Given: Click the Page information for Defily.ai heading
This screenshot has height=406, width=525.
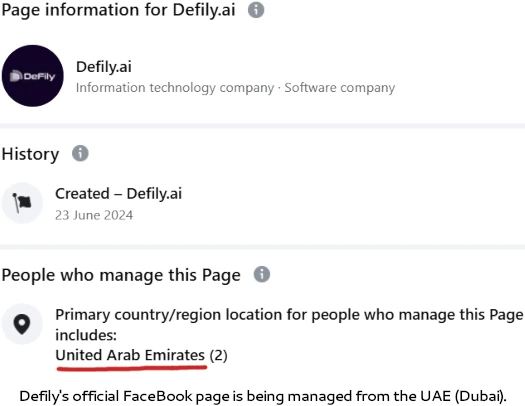Looking at the screenshot, I should click(119, 10).
